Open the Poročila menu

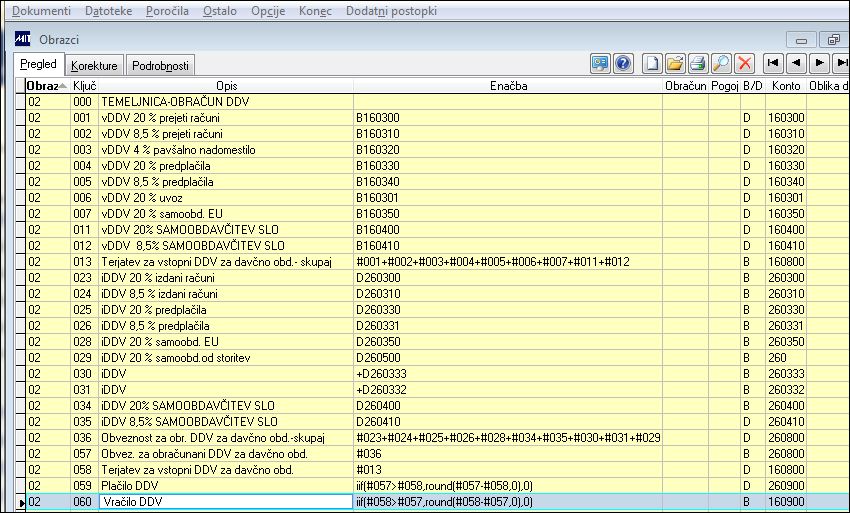[x=168, y=11]
